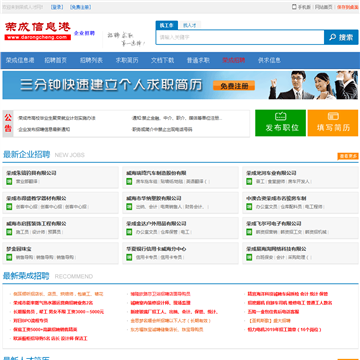
Task: Open the listing mentioning 2019年招工简章
Action: (x=284, y=330)
